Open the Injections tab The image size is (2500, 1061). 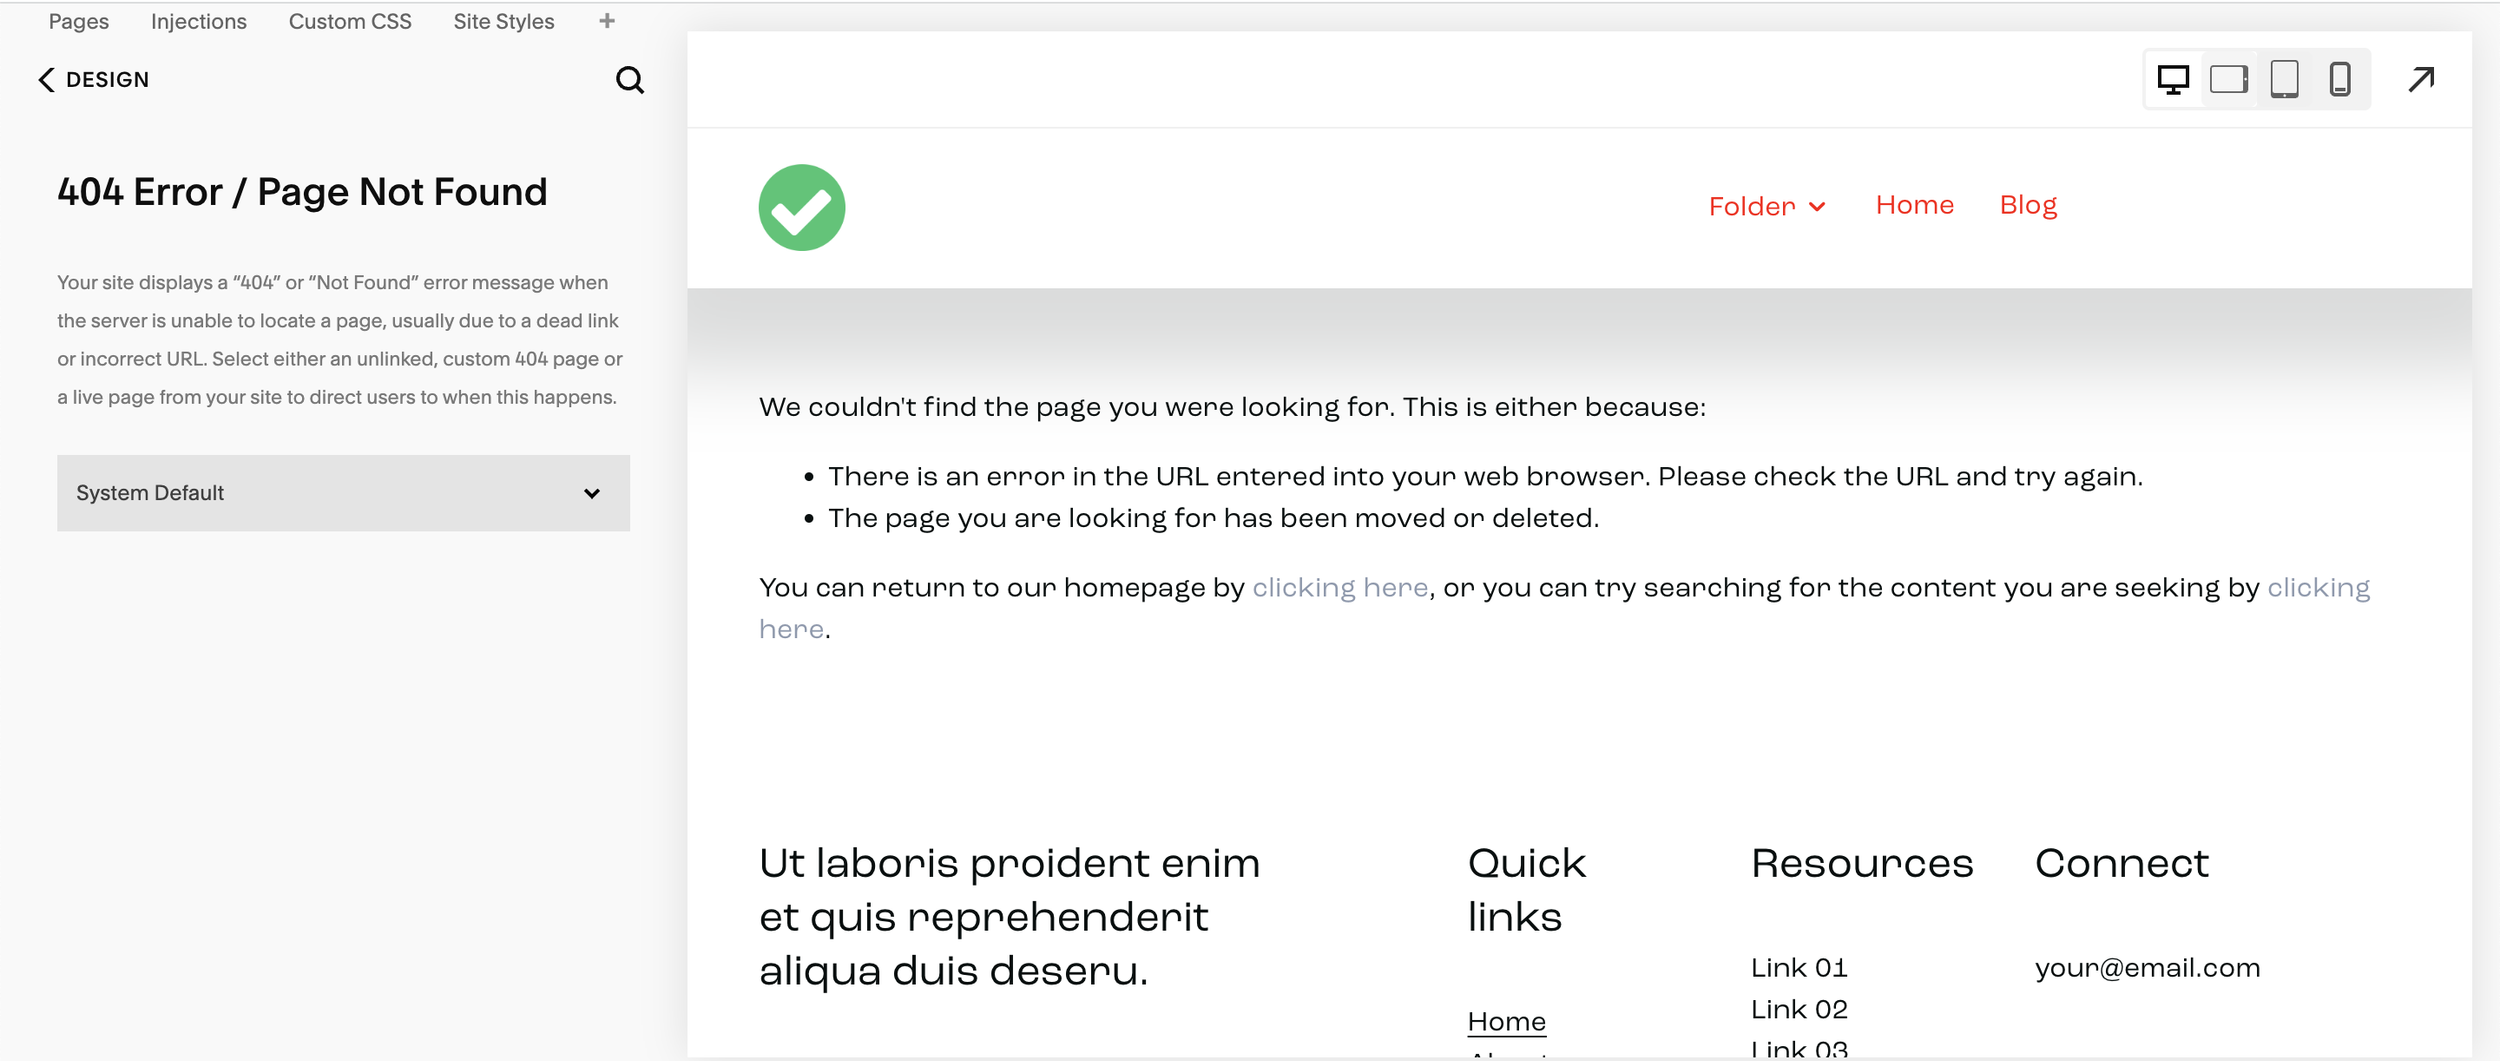pos(199,21)
